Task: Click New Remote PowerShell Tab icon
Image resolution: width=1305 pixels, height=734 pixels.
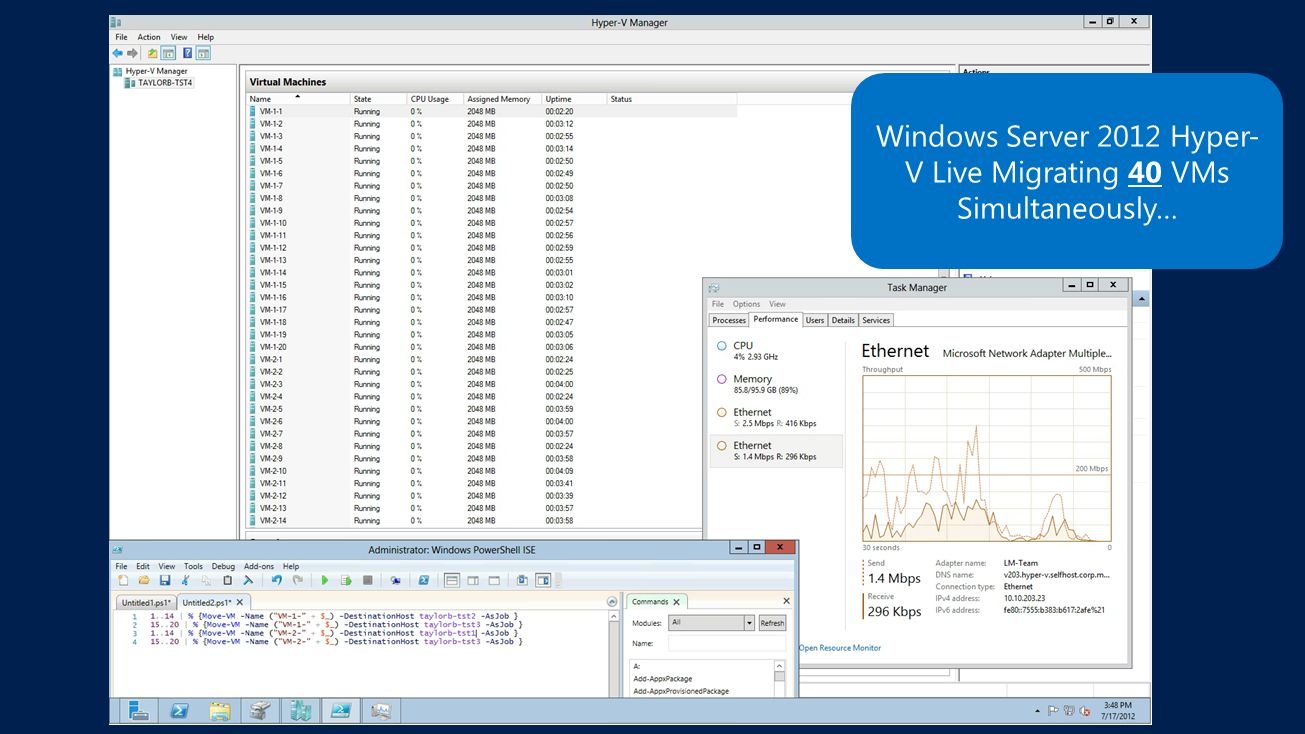Action: point(396,580)
